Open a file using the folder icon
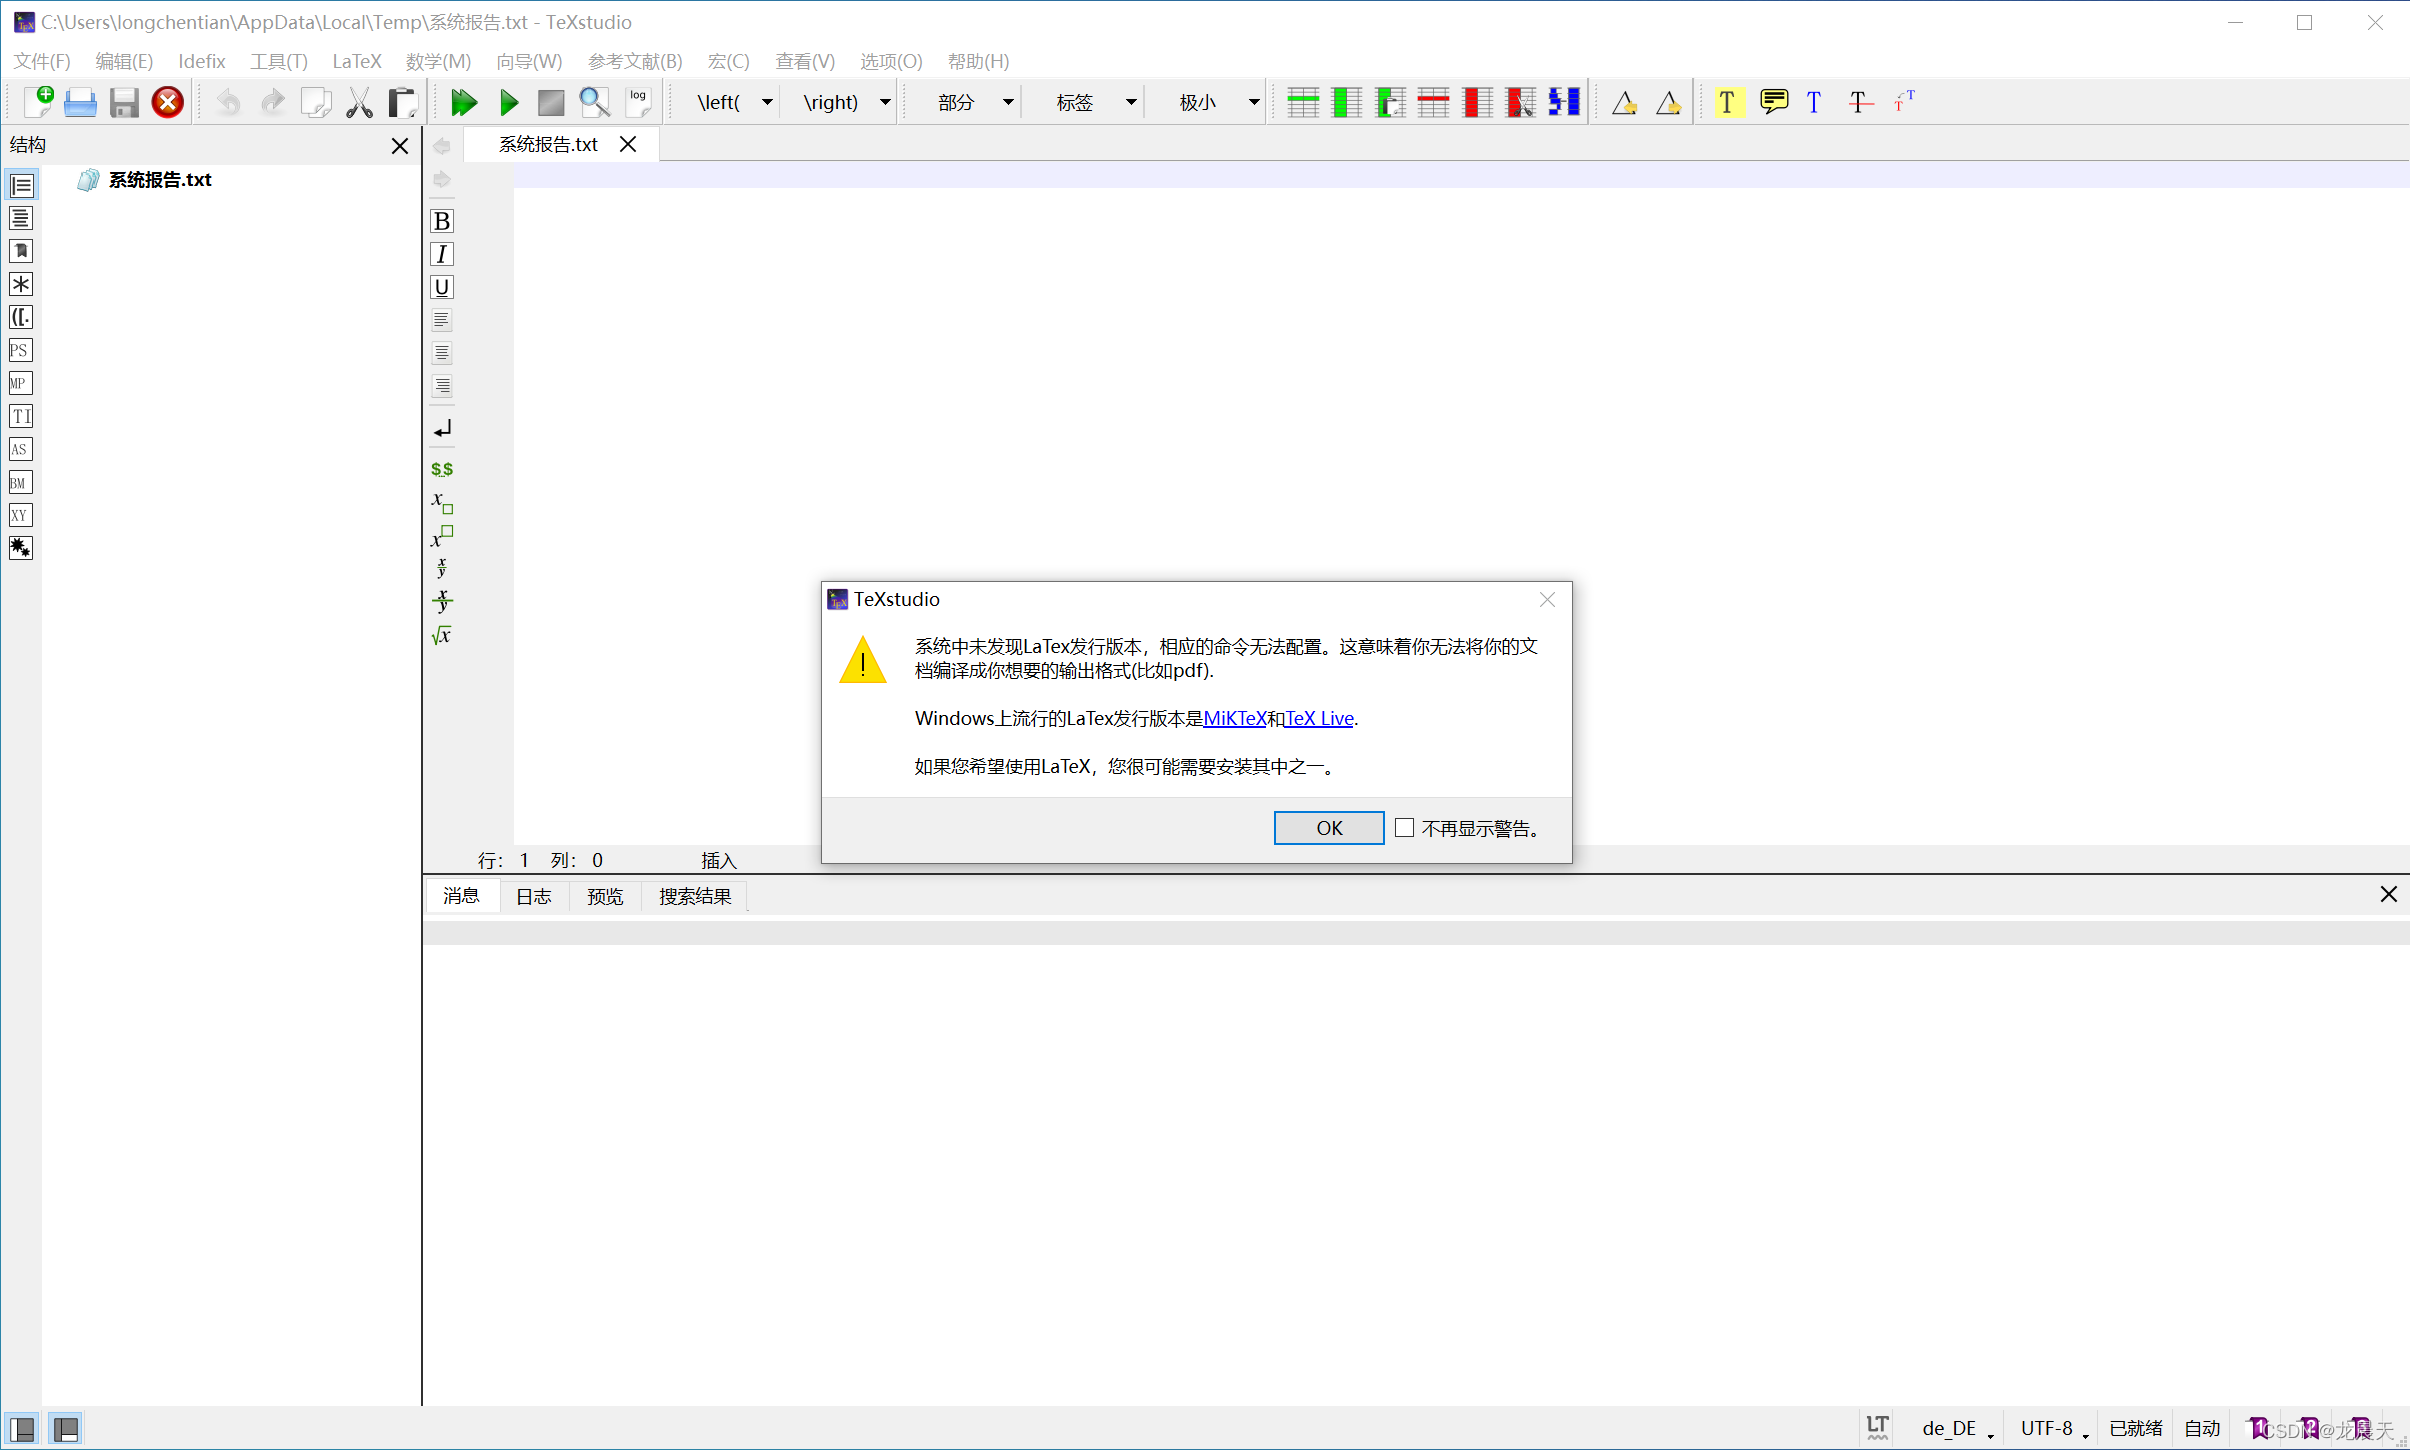 coord(80,102)
